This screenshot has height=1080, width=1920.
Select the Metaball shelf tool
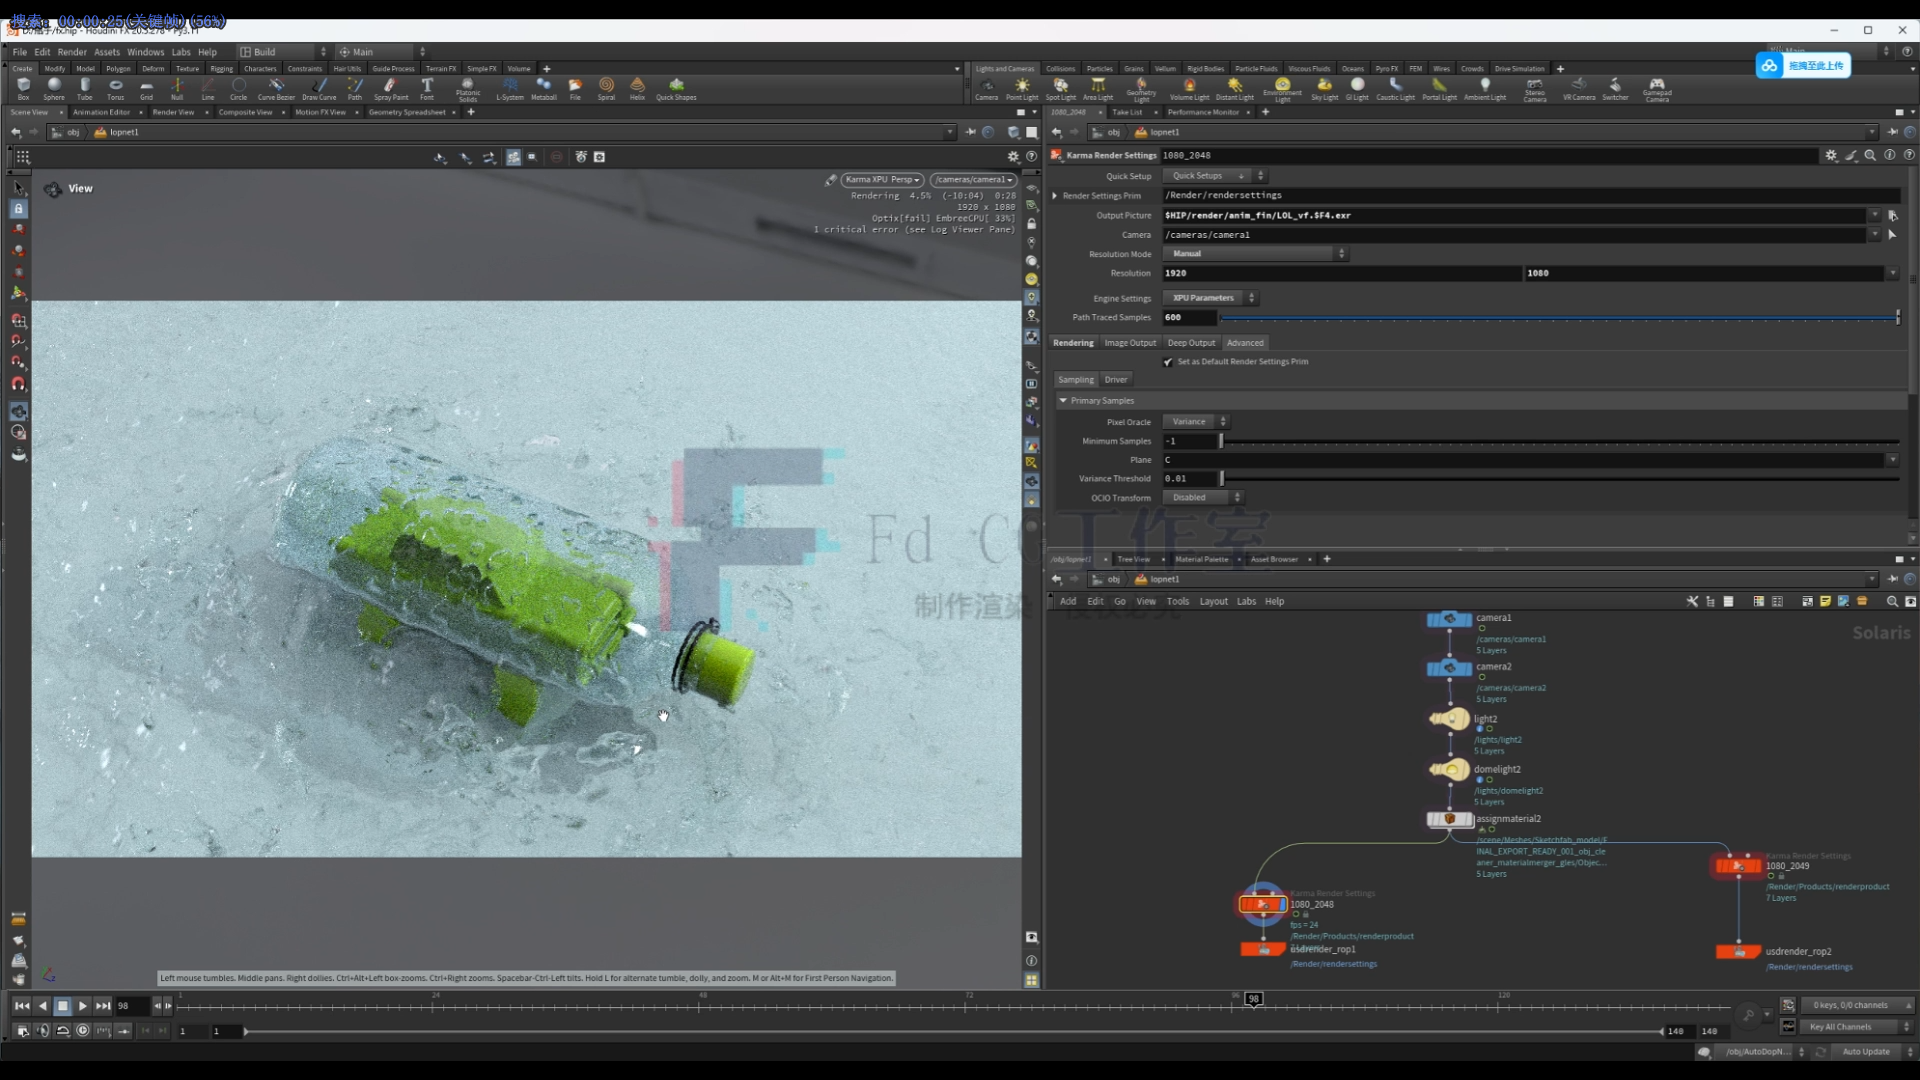pos(544,88)
